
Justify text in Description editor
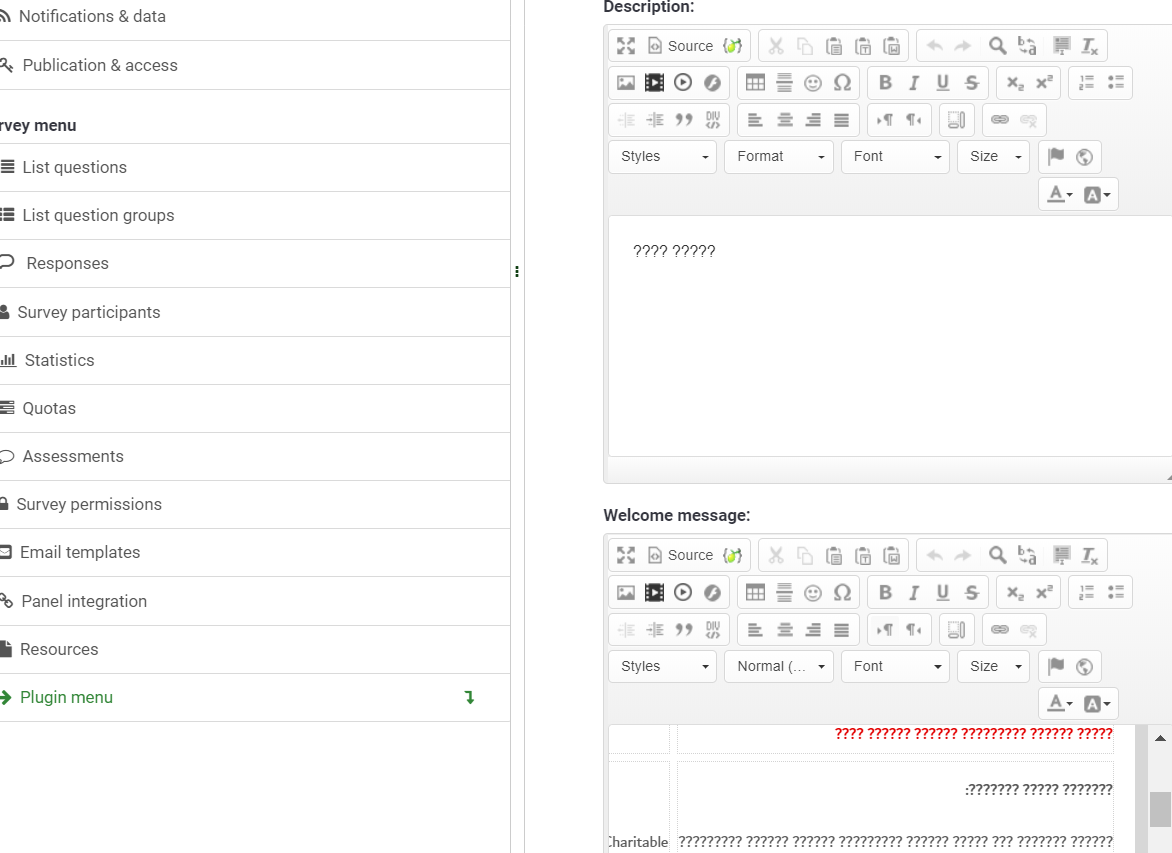point(842,120)
